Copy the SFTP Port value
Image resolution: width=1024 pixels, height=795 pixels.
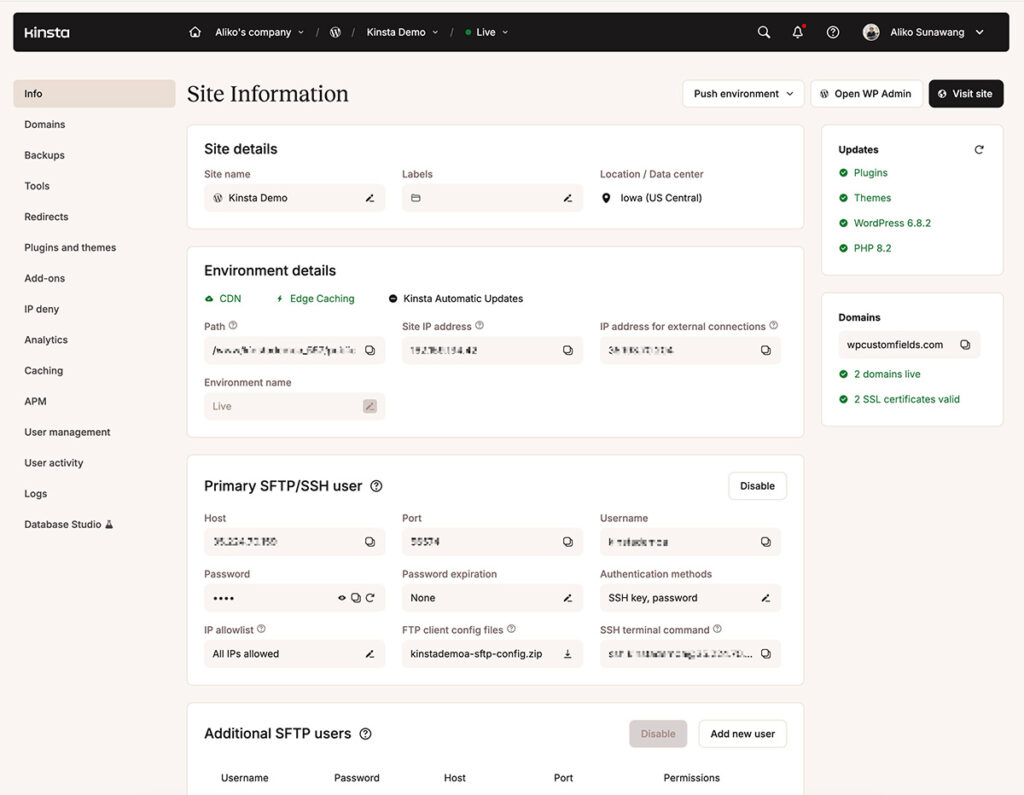[568, 542]
